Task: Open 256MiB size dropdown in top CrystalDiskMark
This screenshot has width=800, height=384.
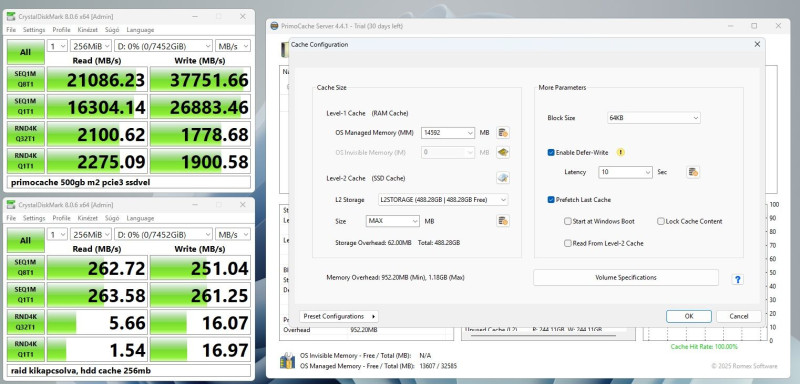Action: 91,46
